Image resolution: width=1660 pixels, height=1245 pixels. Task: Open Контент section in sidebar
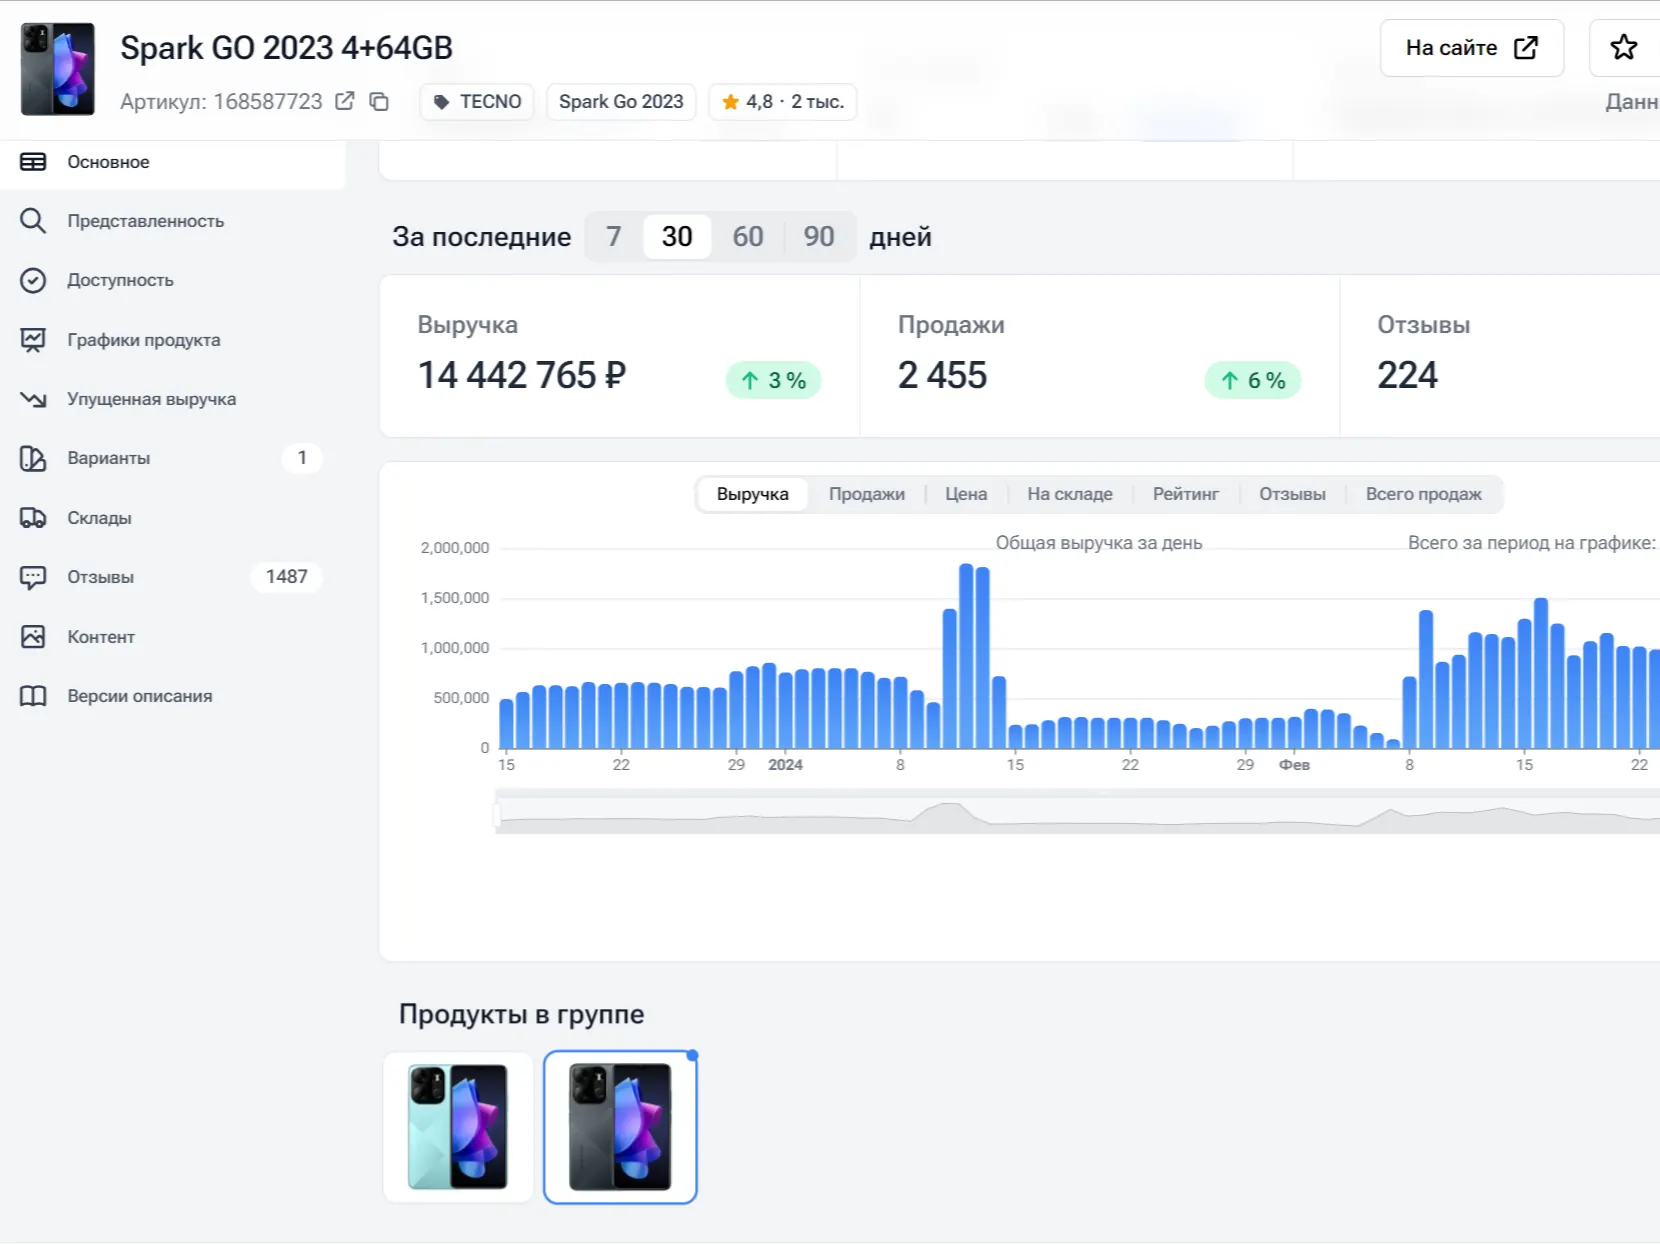pos(173,637)
